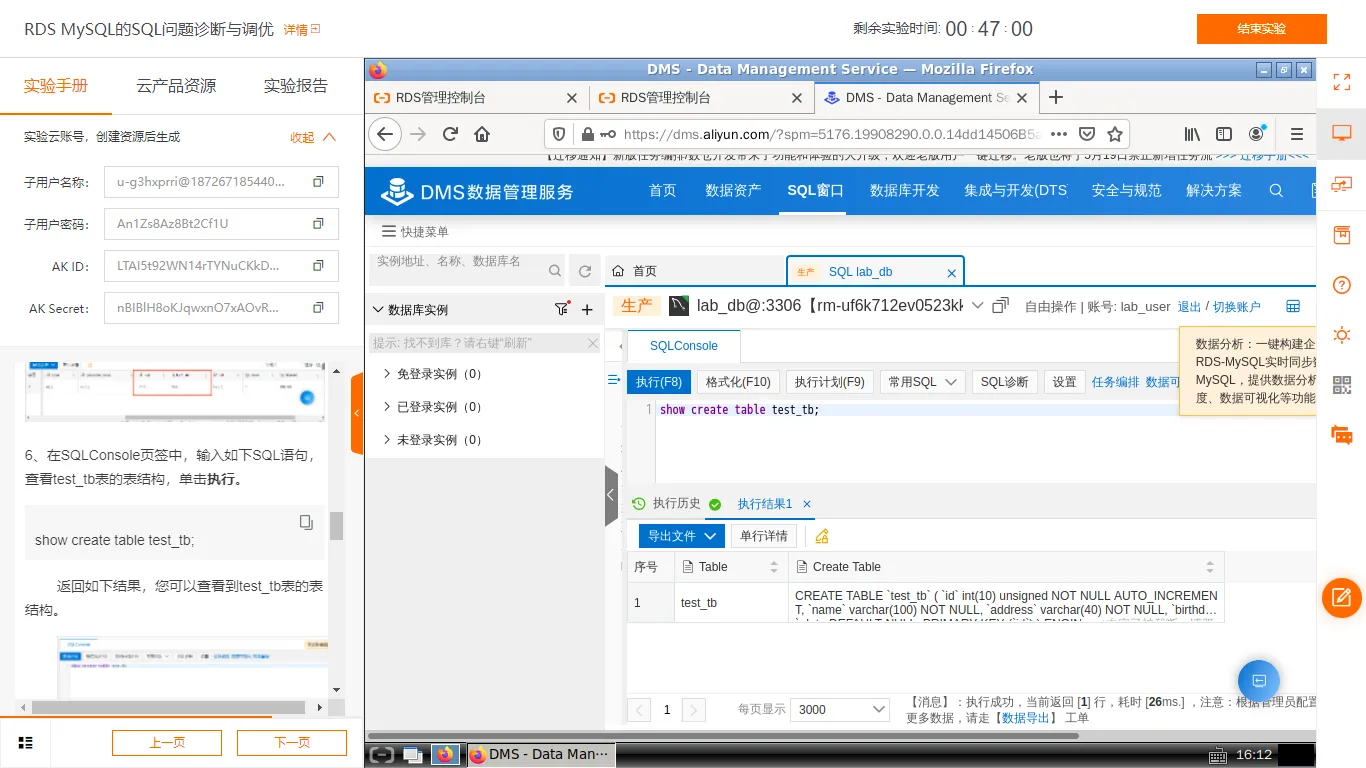
Task: Close the 执行结果1 tab
Action: [x=807, y=504]
